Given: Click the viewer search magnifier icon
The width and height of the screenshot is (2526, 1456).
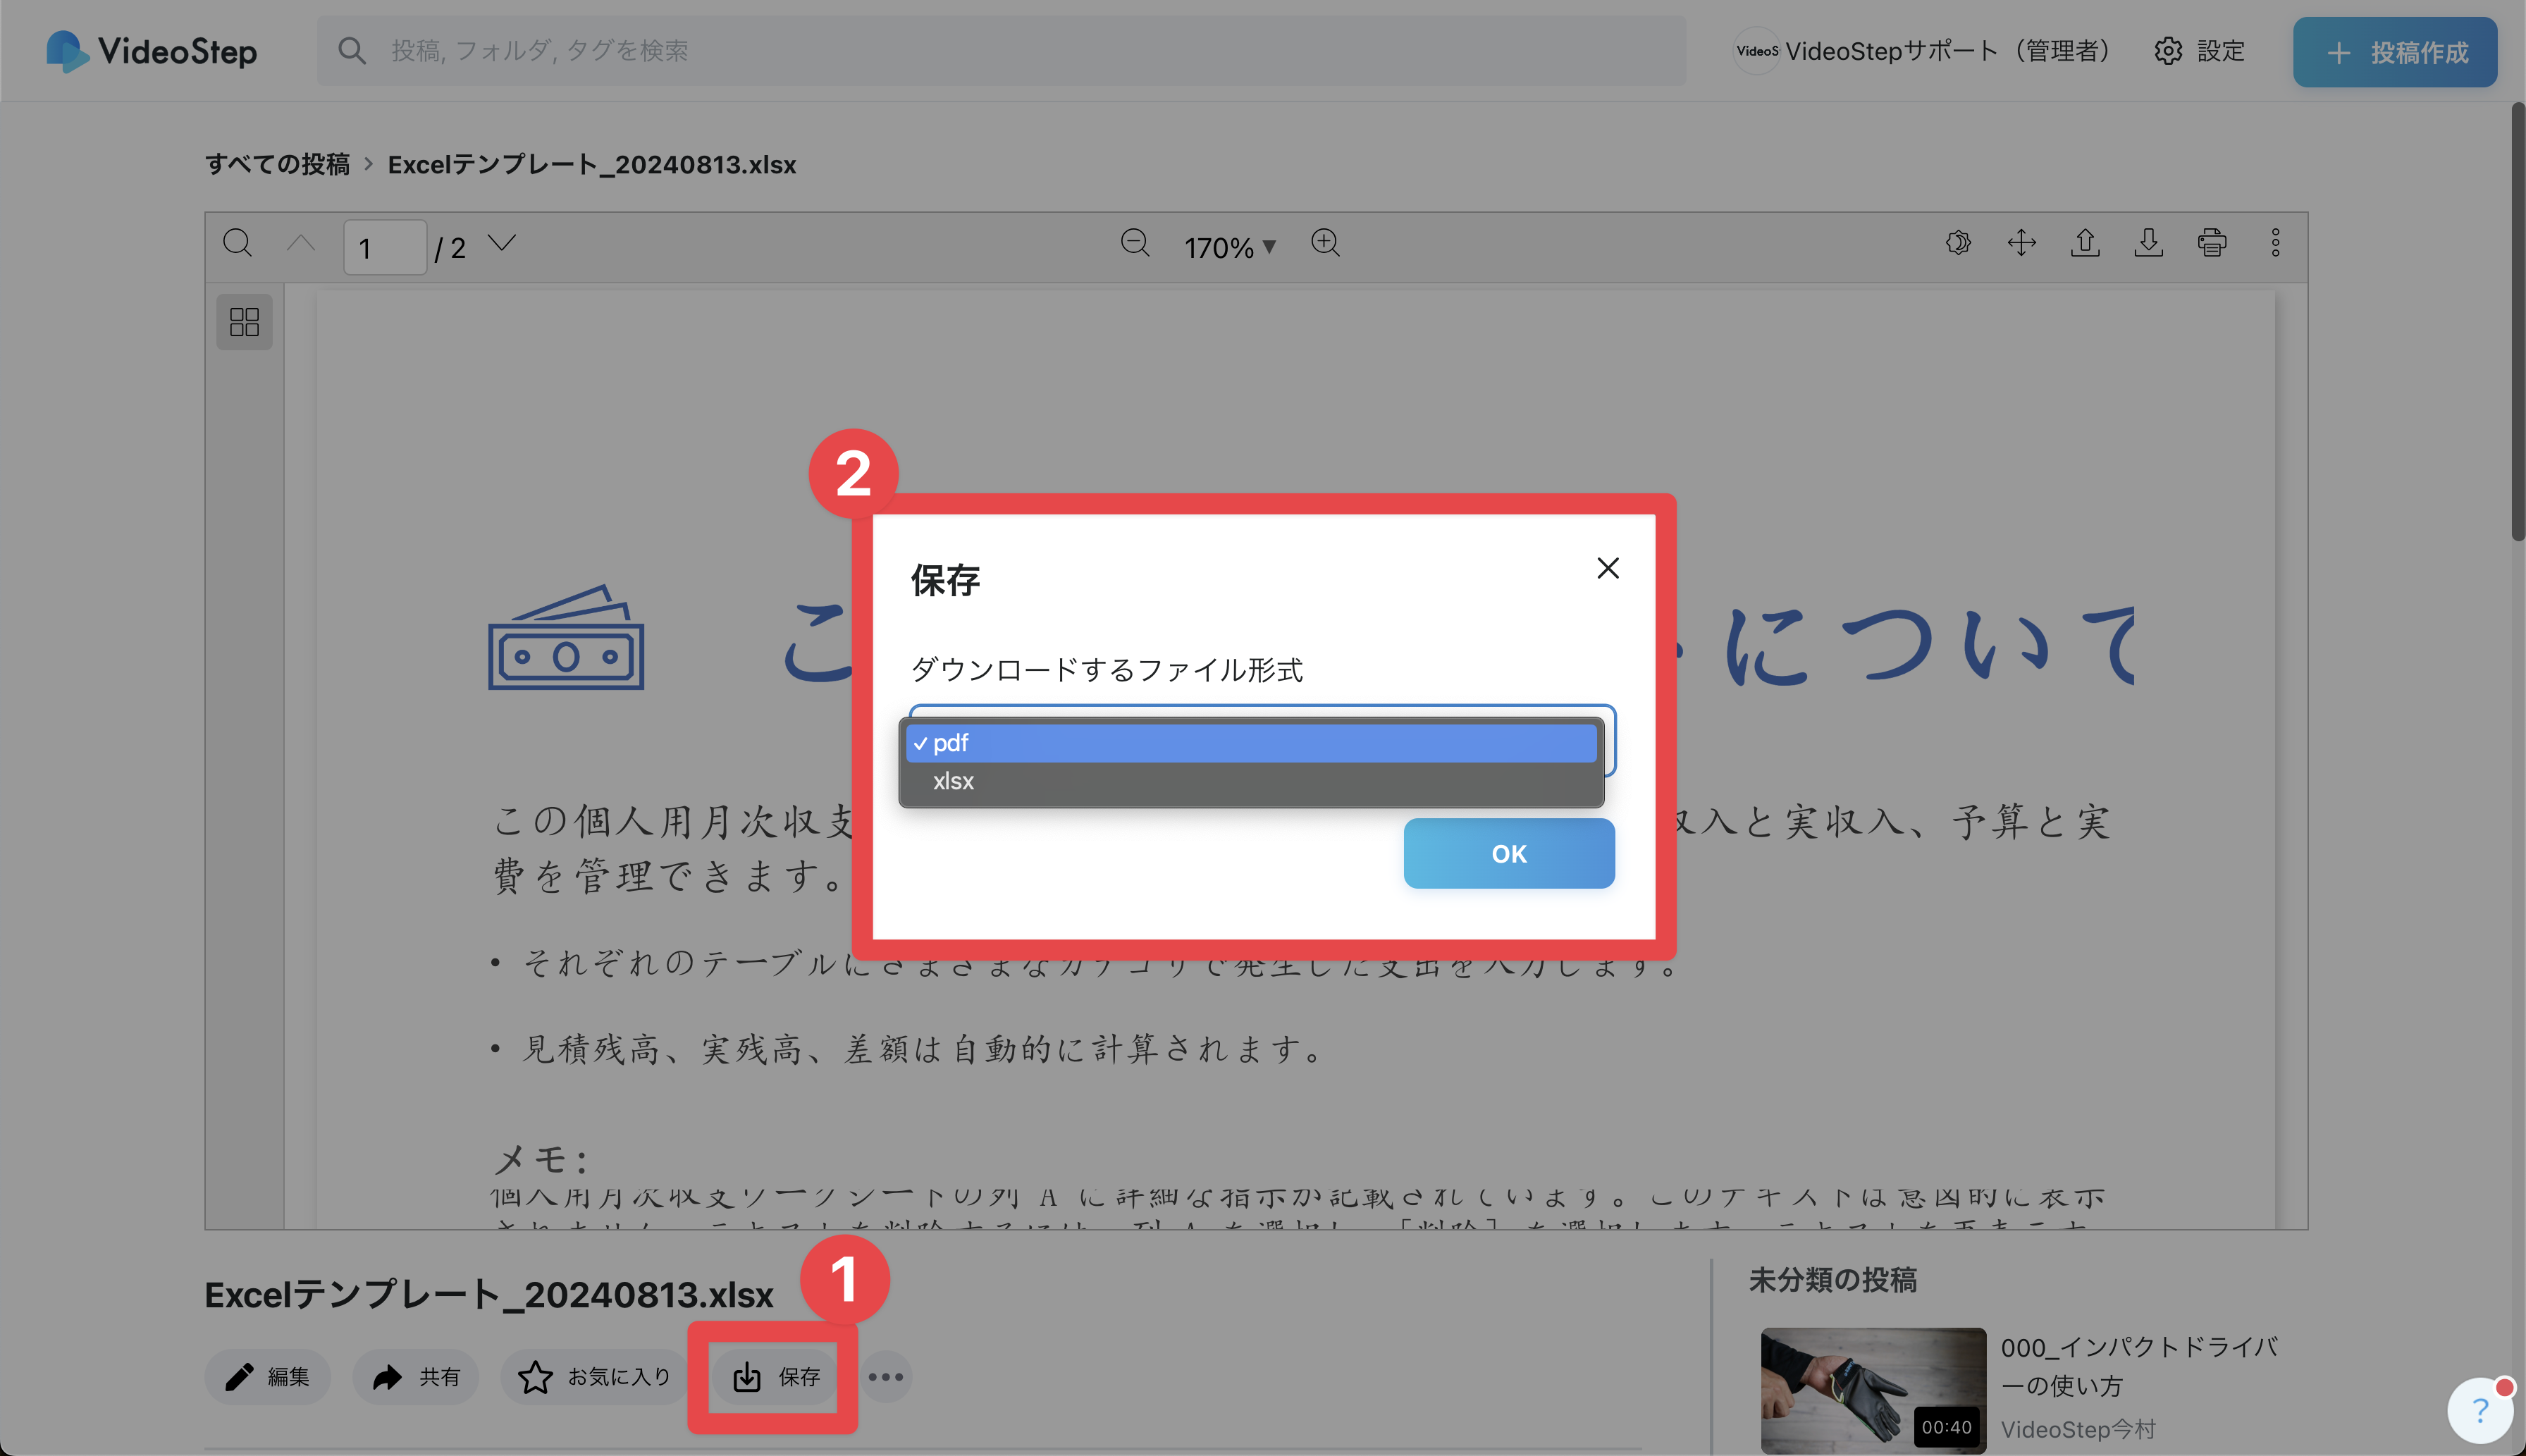Looking at the screenshot, I should pos(237,243).
